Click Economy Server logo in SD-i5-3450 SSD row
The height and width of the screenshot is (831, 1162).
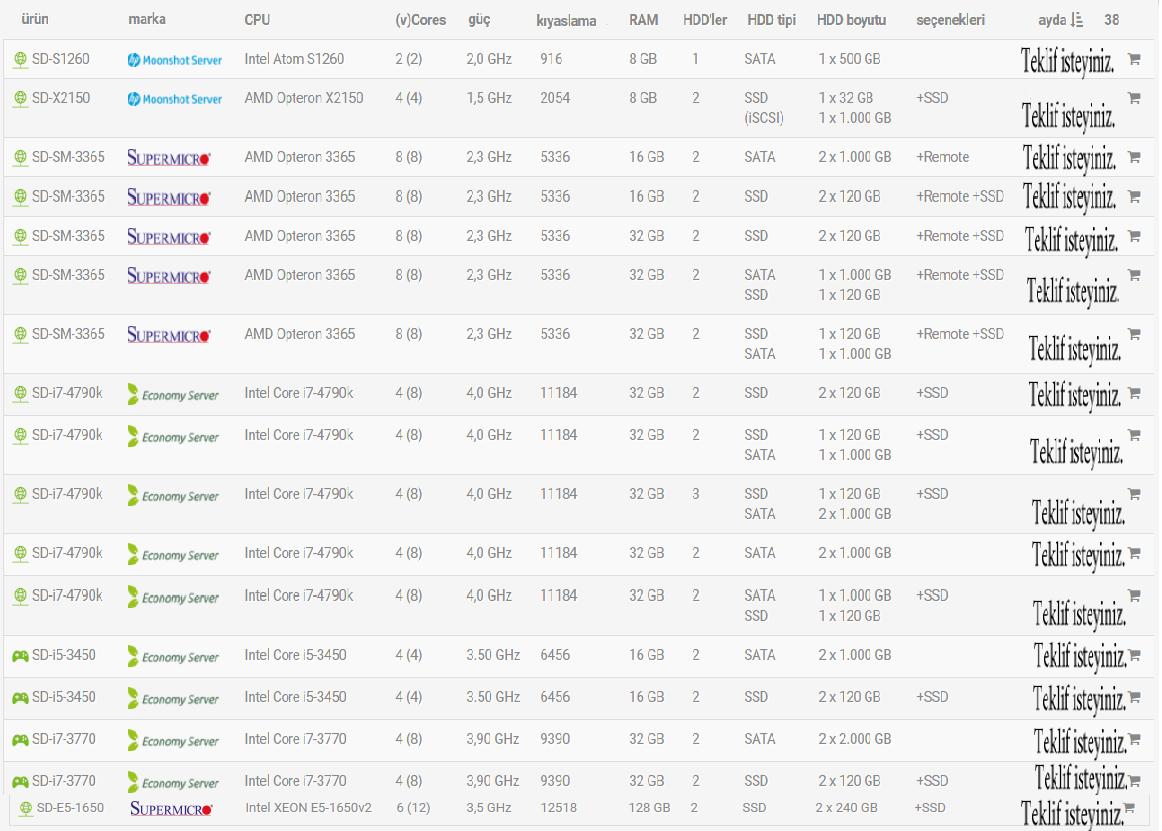tap(173, 698)
